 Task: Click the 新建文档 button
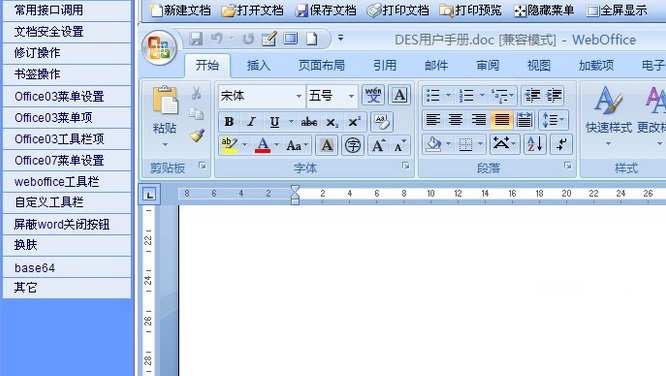coord(181,10)
